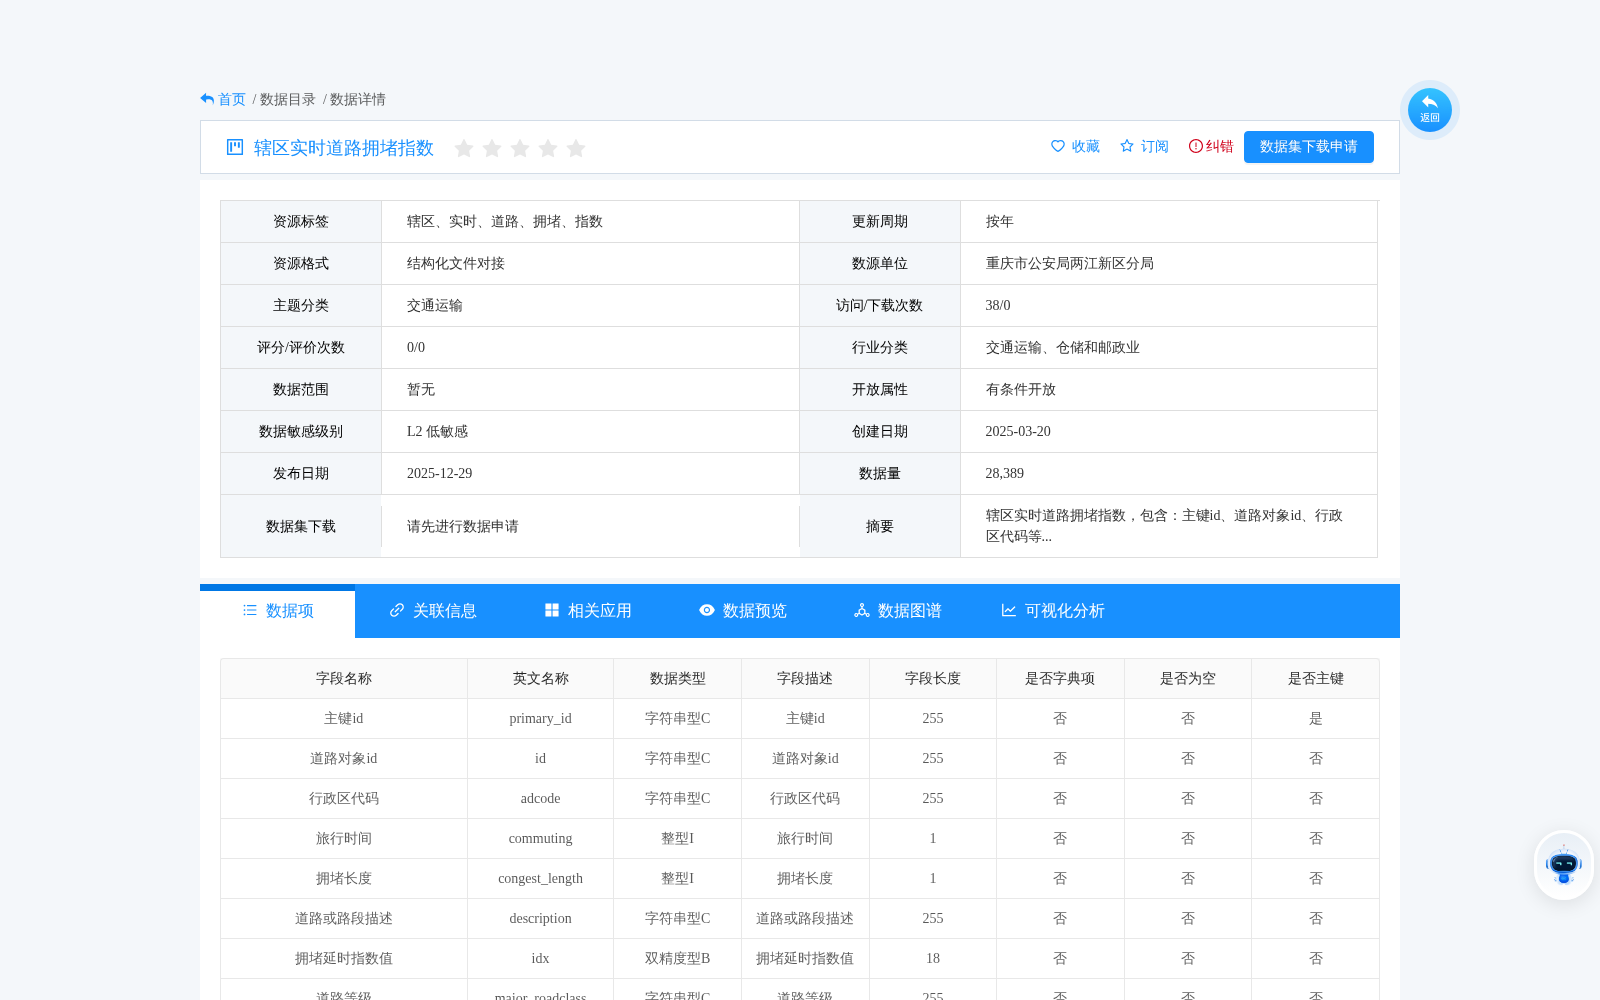The height and width of the screenshot is (1000, 1600).
Task: Rate four stars on the dataset
Action: coord(548,148)
